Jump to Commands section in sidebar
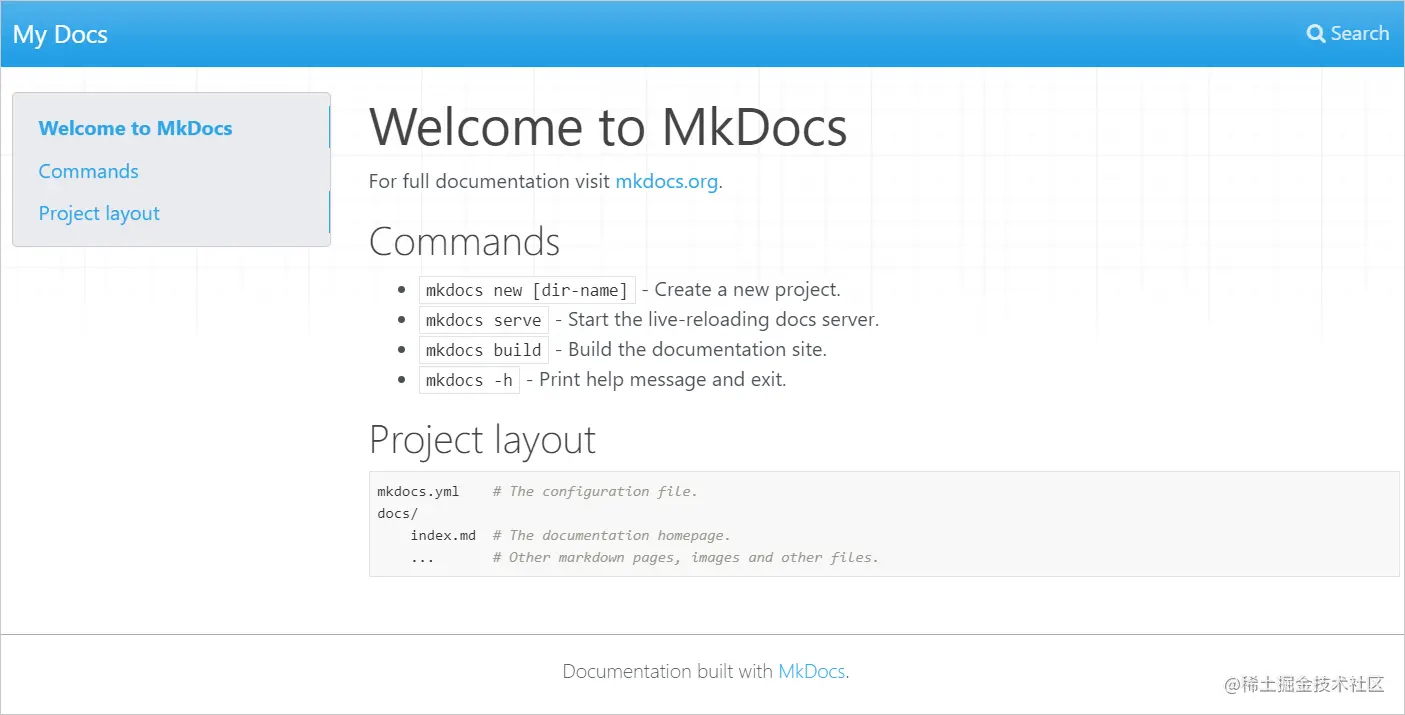Image resolution: width=1405 pixels, height=715 pixels. pos(88,171)
